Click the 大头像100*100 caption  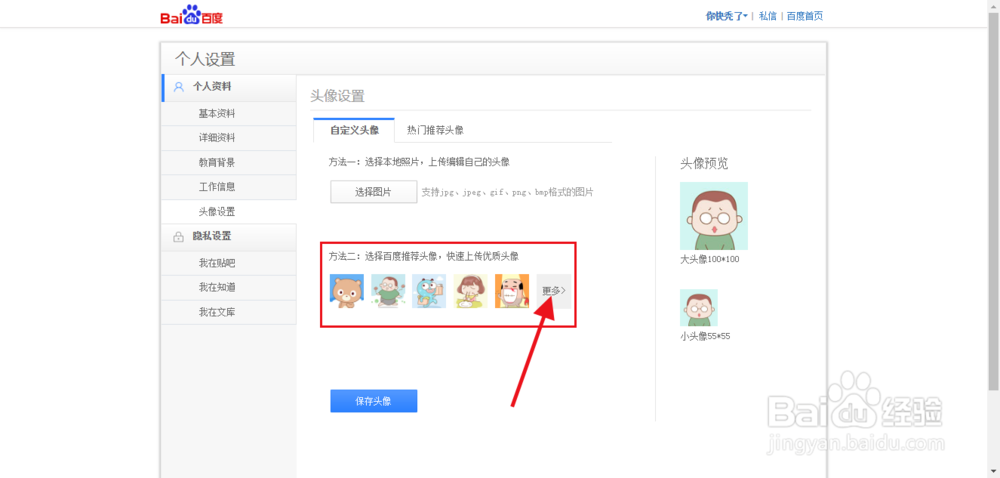(x=710, y=259)
